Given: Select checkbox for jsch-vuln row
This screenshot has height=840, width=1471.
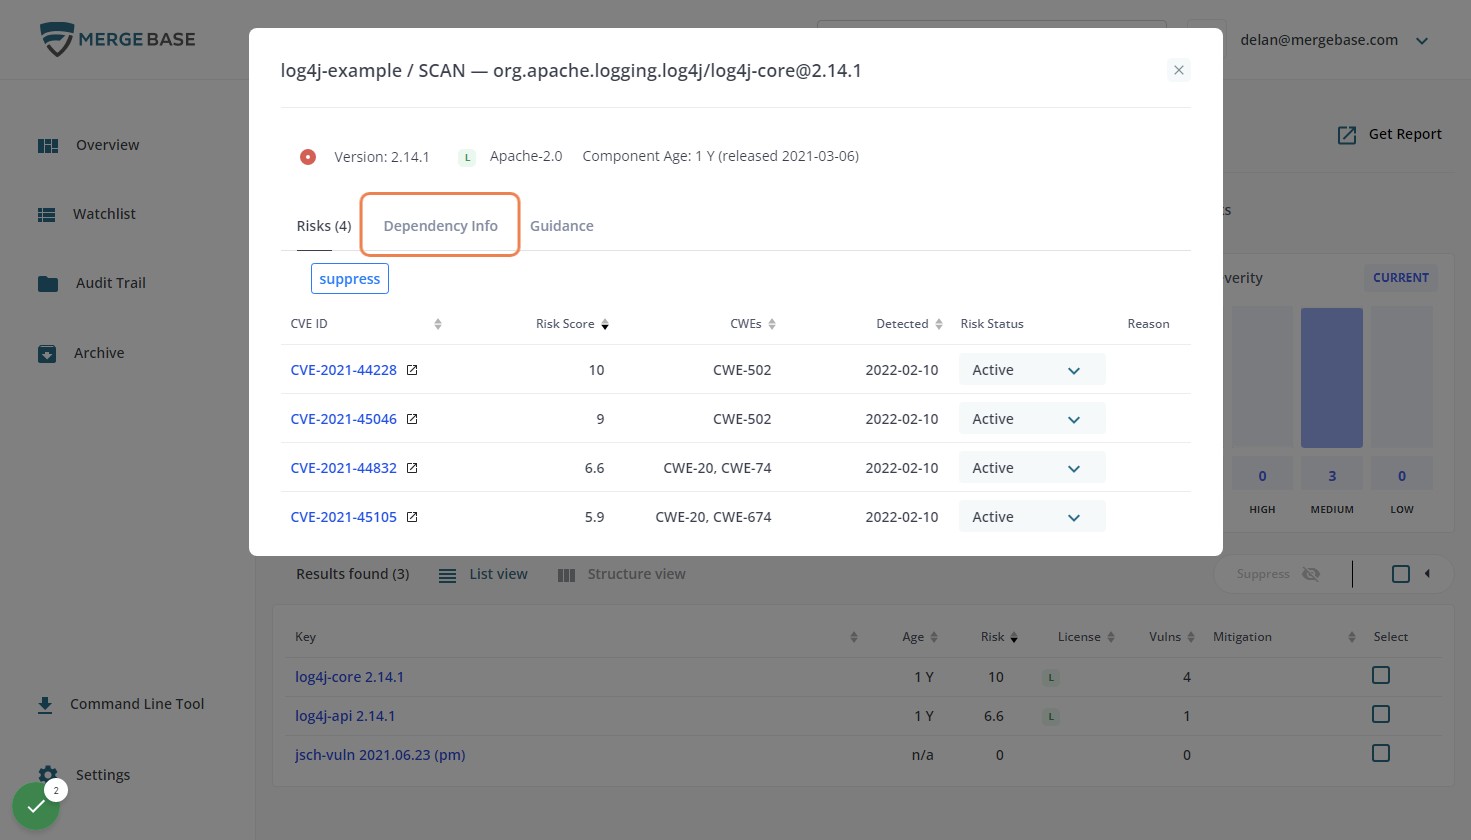Looking at the screenshot, I should tap(1381, 753).
